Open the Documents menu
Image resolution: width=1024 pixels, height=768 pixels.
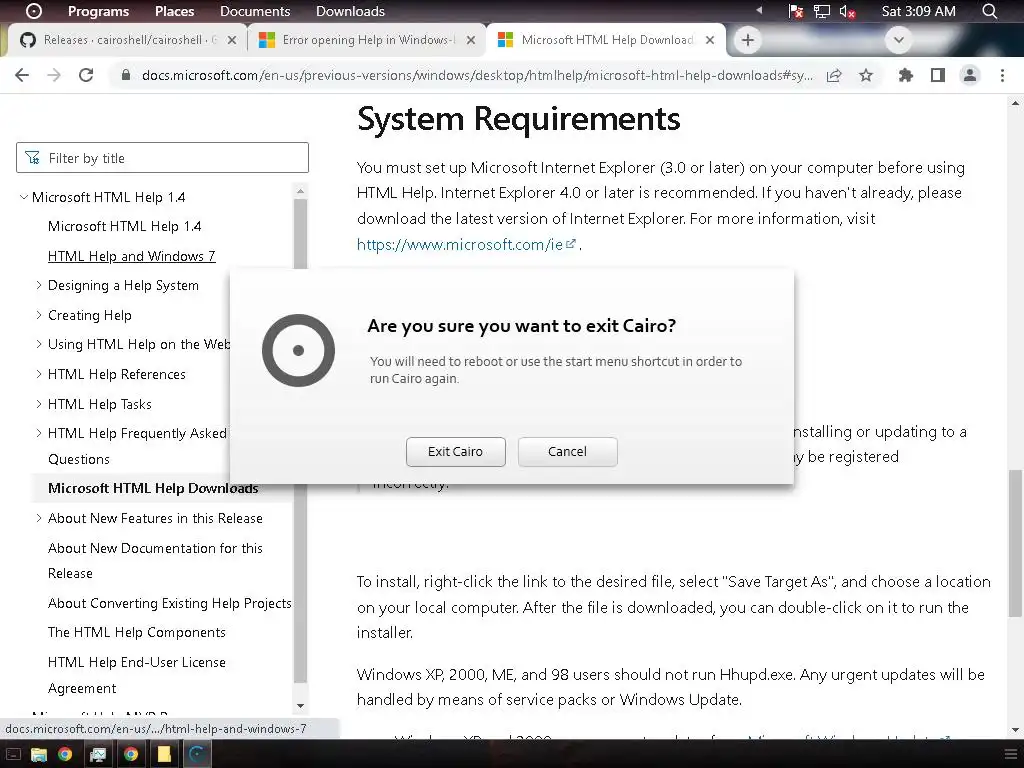255,11
